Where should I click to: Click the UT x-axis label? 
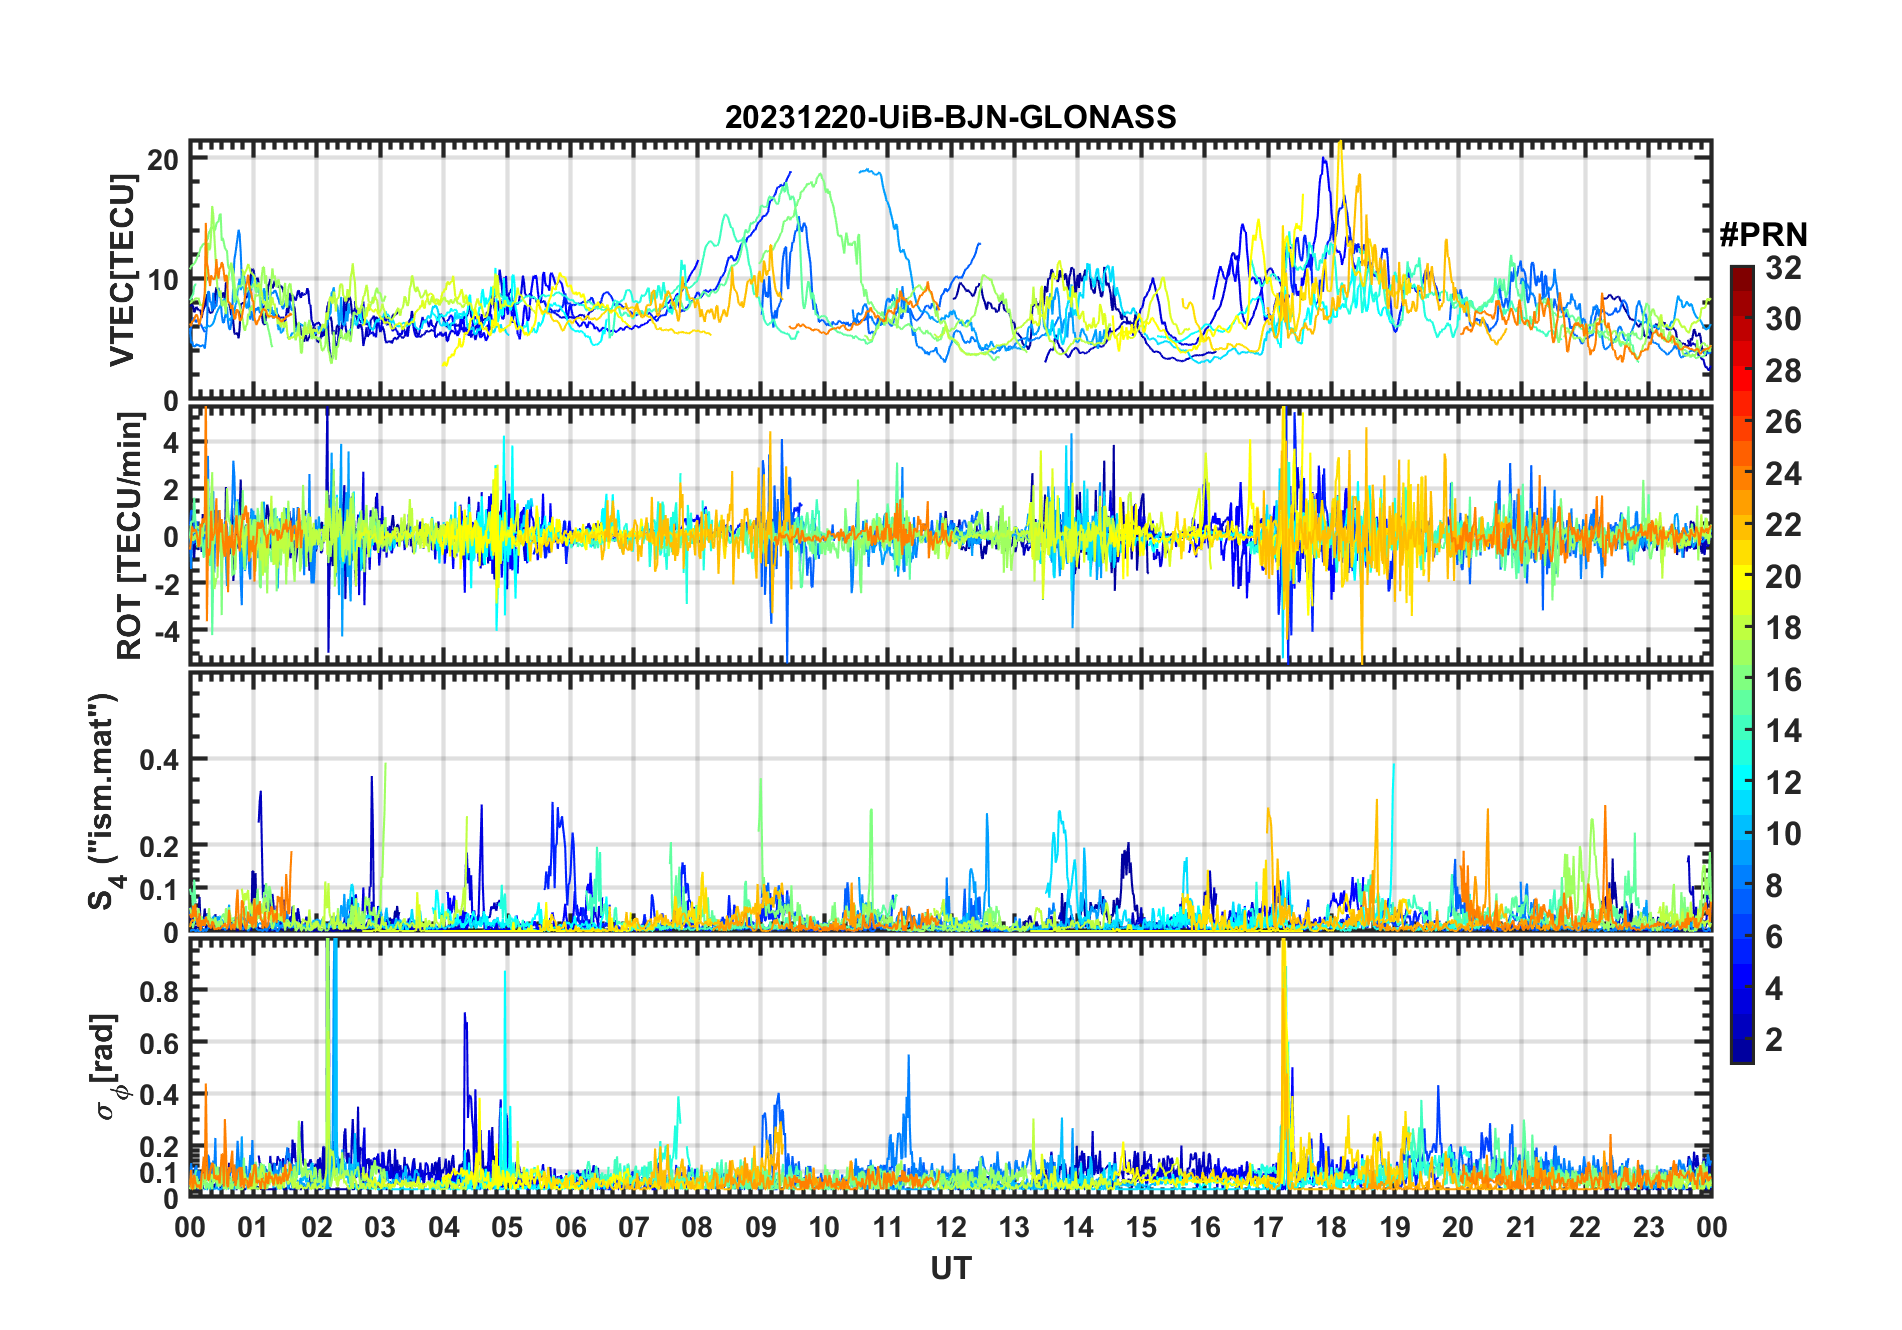[x=950, y=1268]
